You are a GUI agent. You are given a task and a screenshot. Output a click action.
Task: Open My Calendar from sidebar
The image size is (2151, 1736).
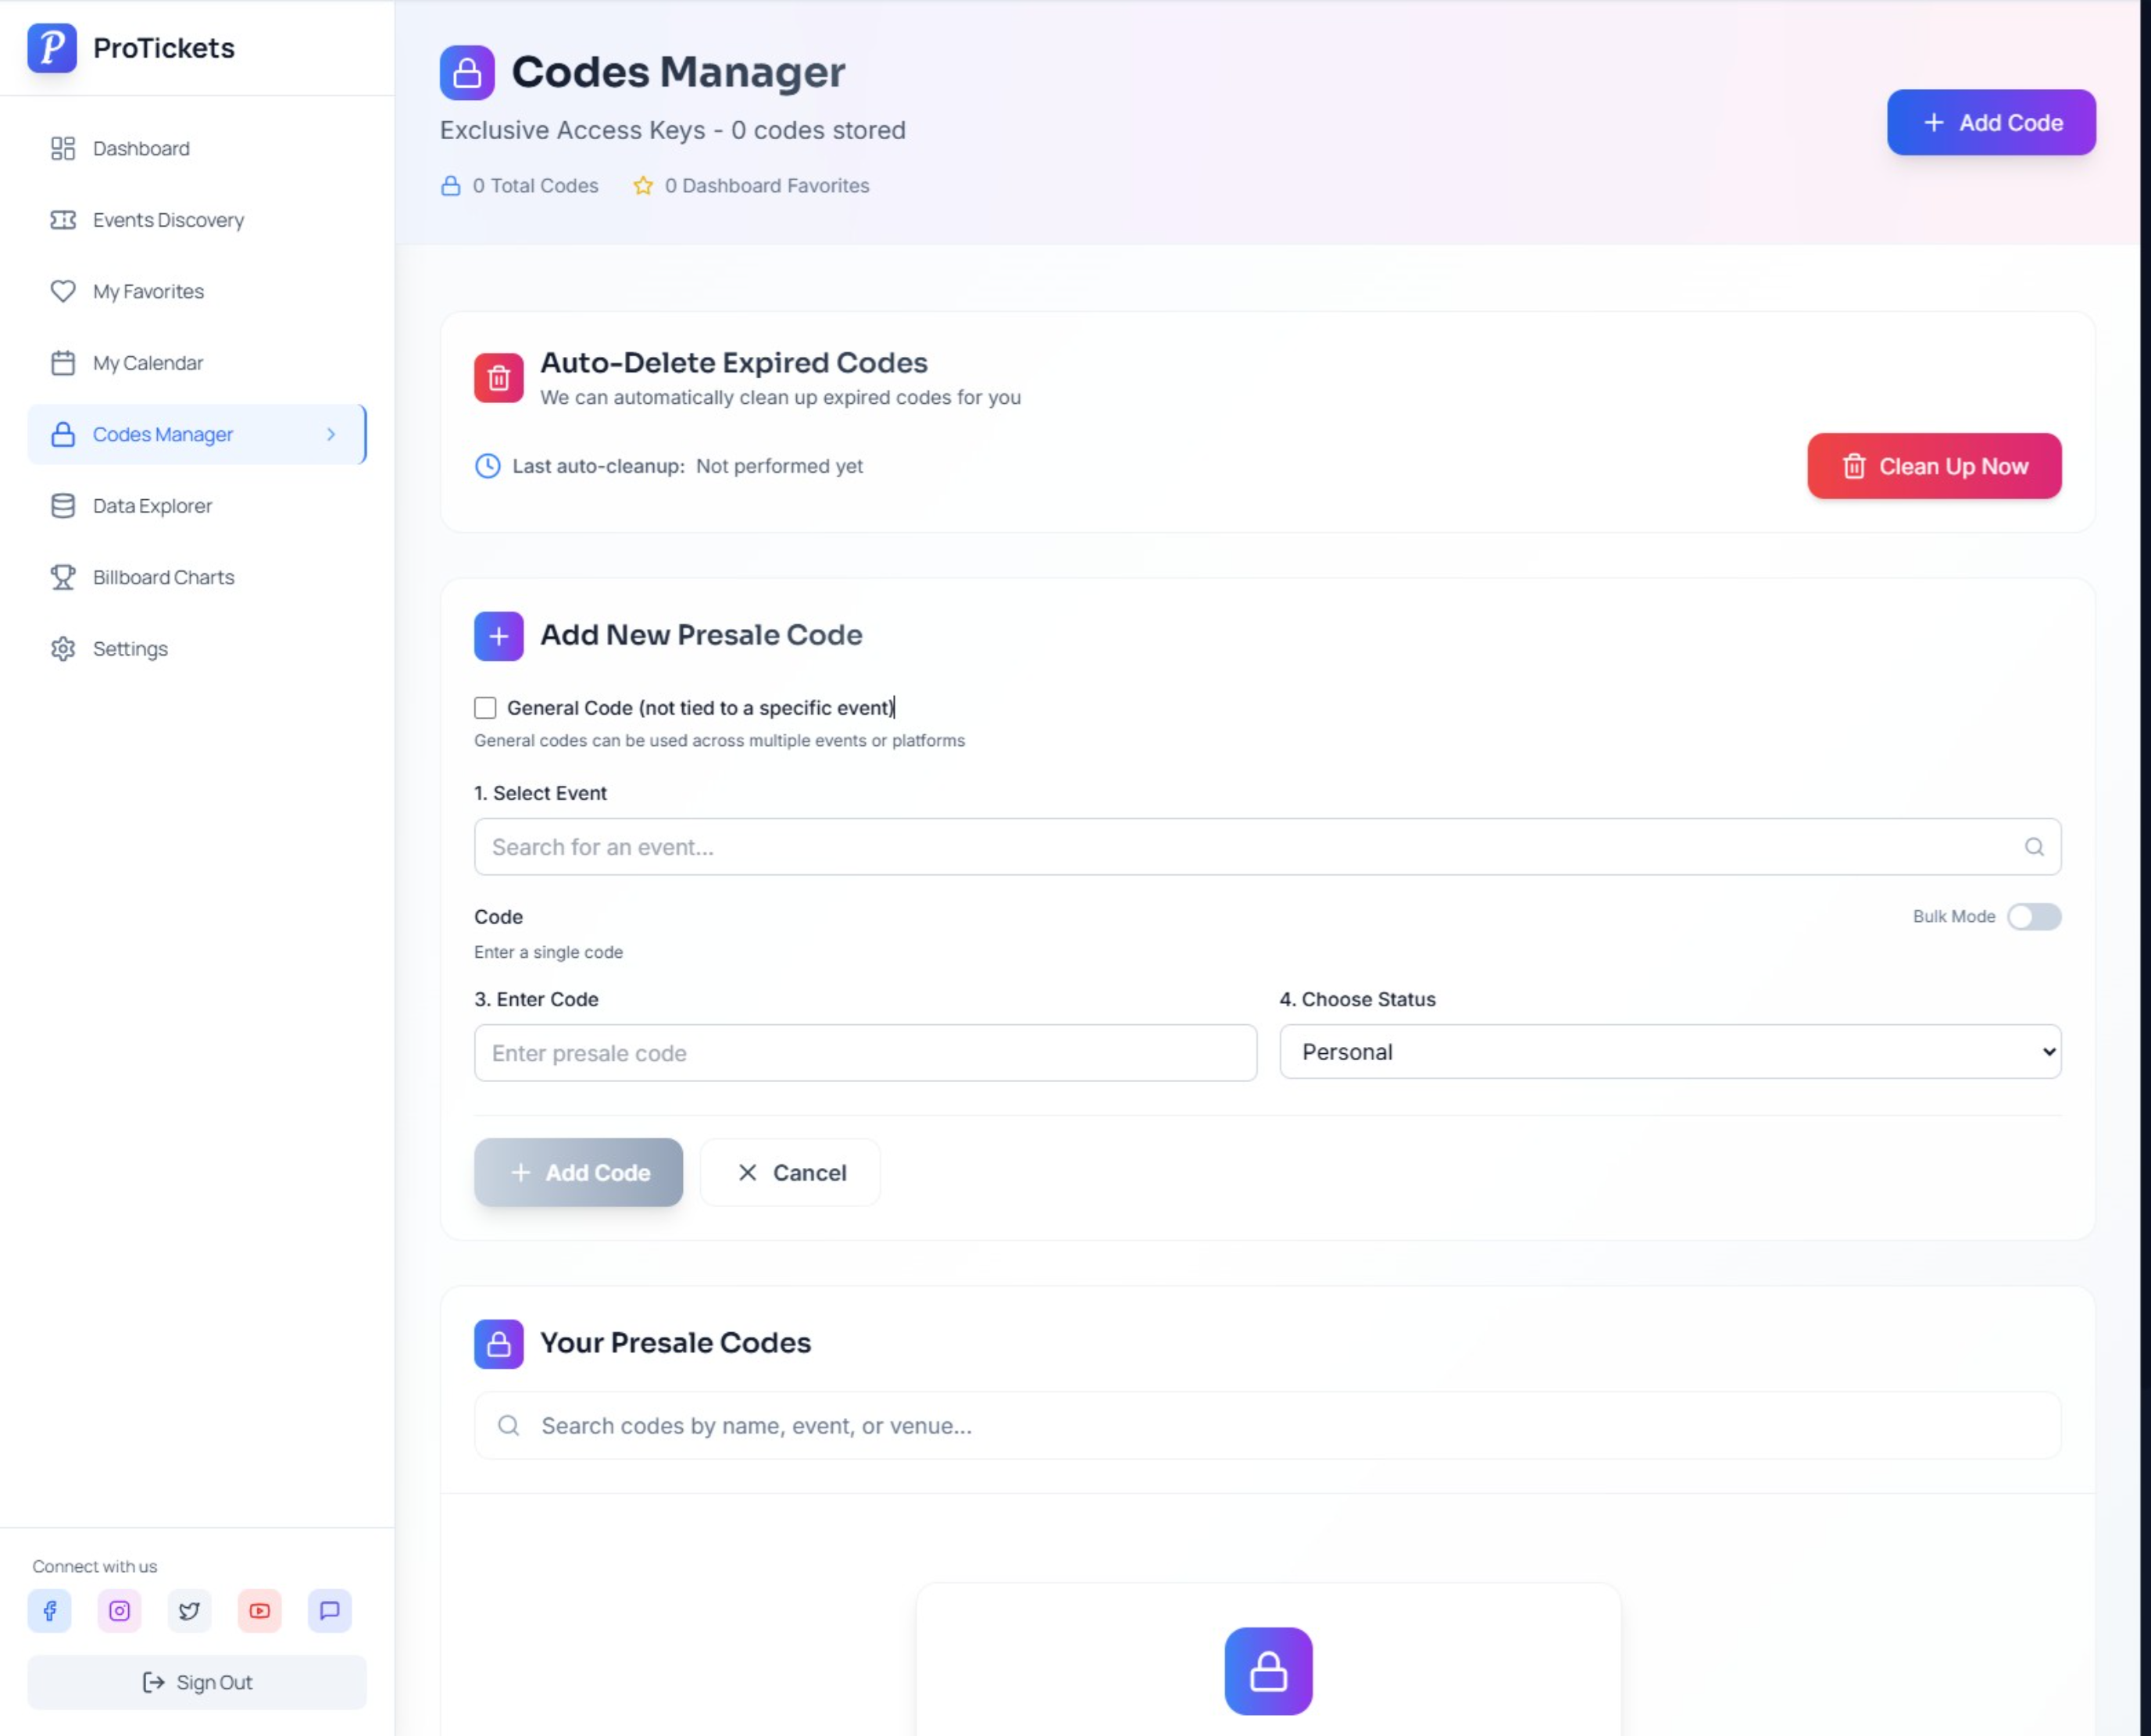pos(197,363)
